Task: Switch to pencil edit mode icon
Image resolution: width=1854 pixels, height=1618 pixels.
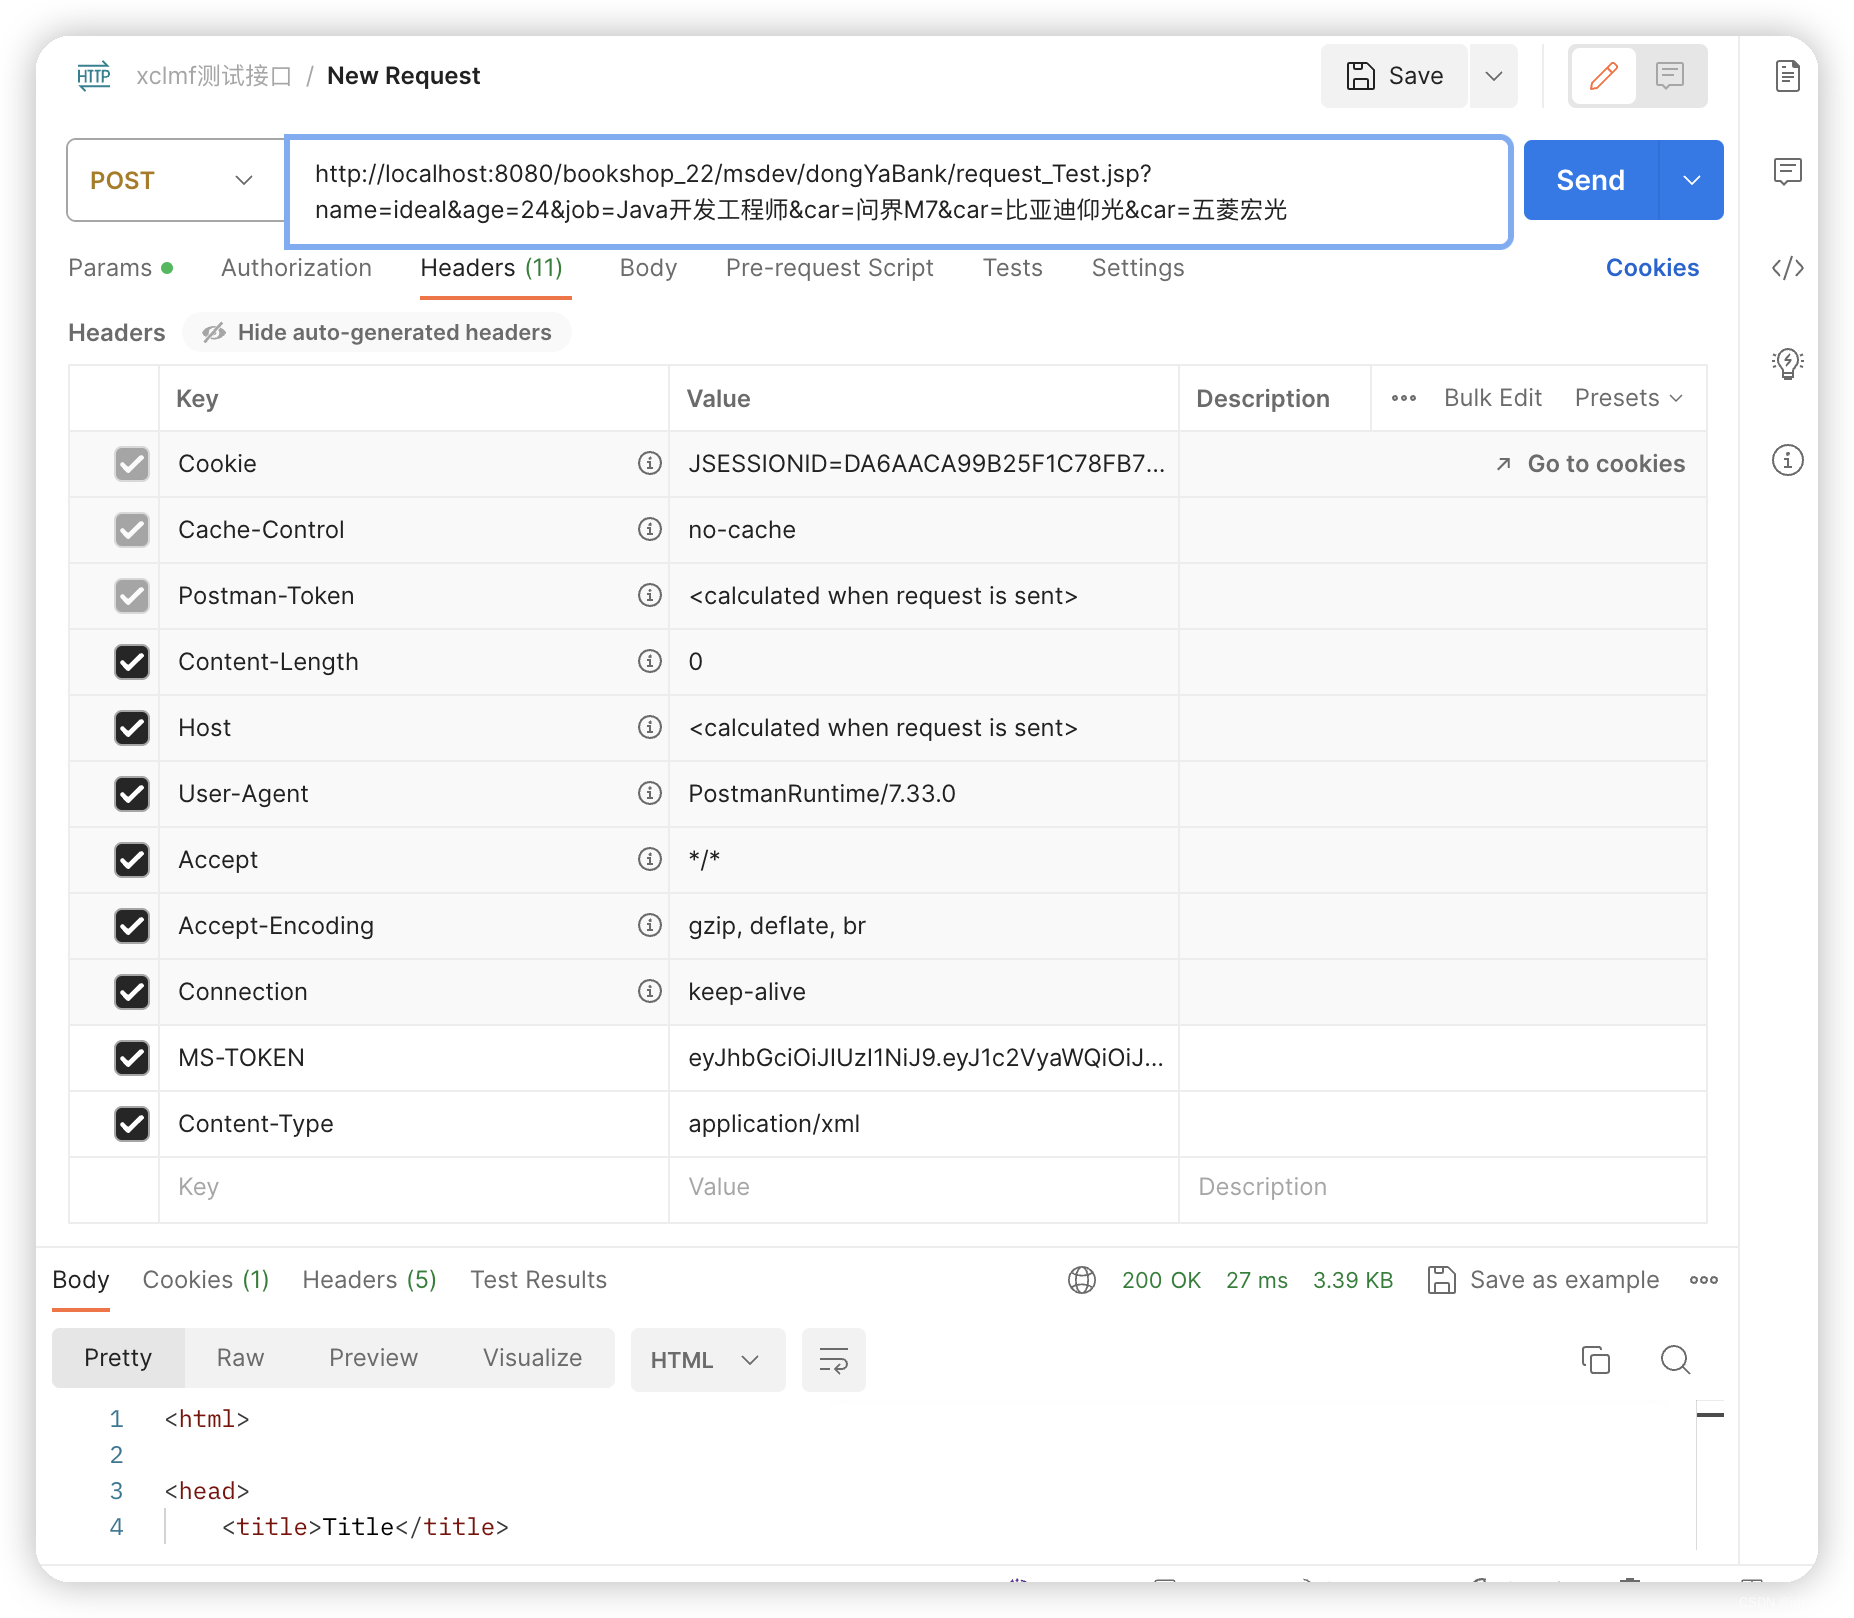Action: tap(1603, 76)
